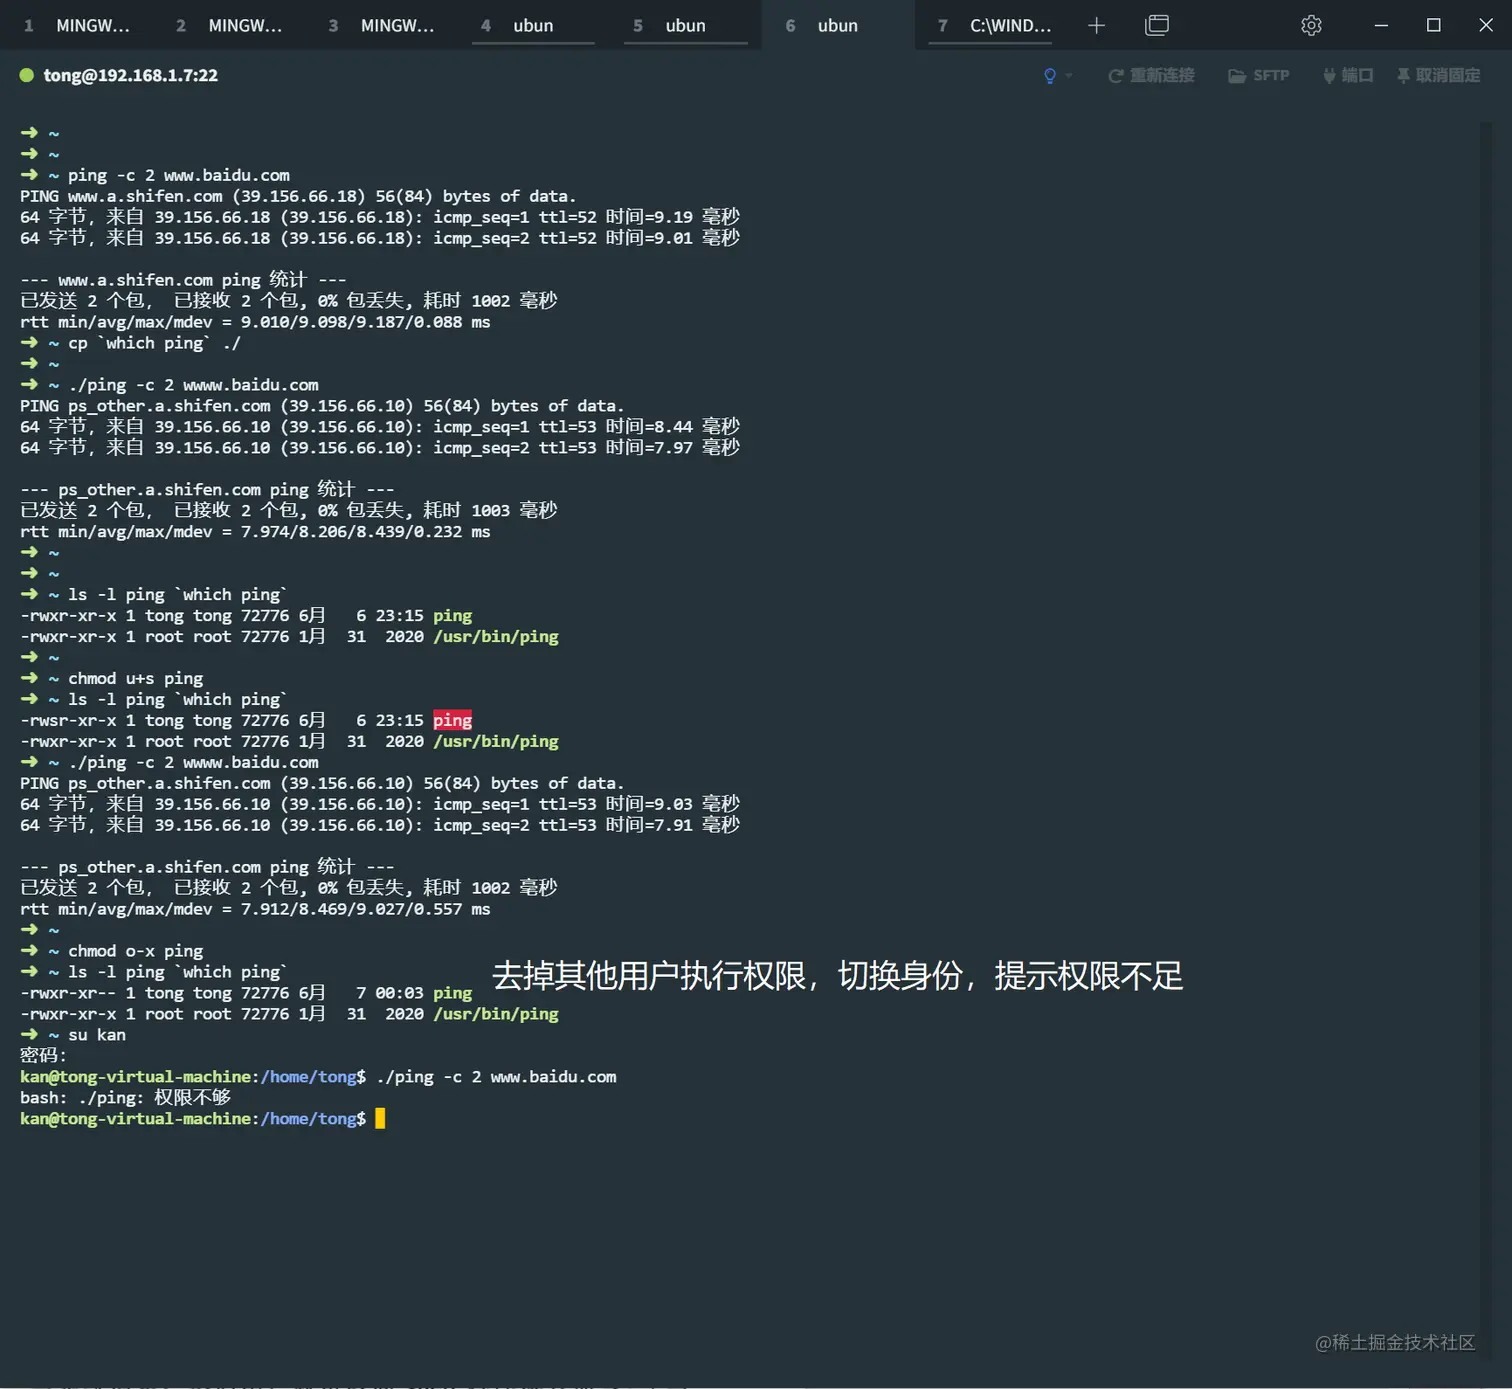
Task: Select the active tab 6 ubun
Action: 838,26
